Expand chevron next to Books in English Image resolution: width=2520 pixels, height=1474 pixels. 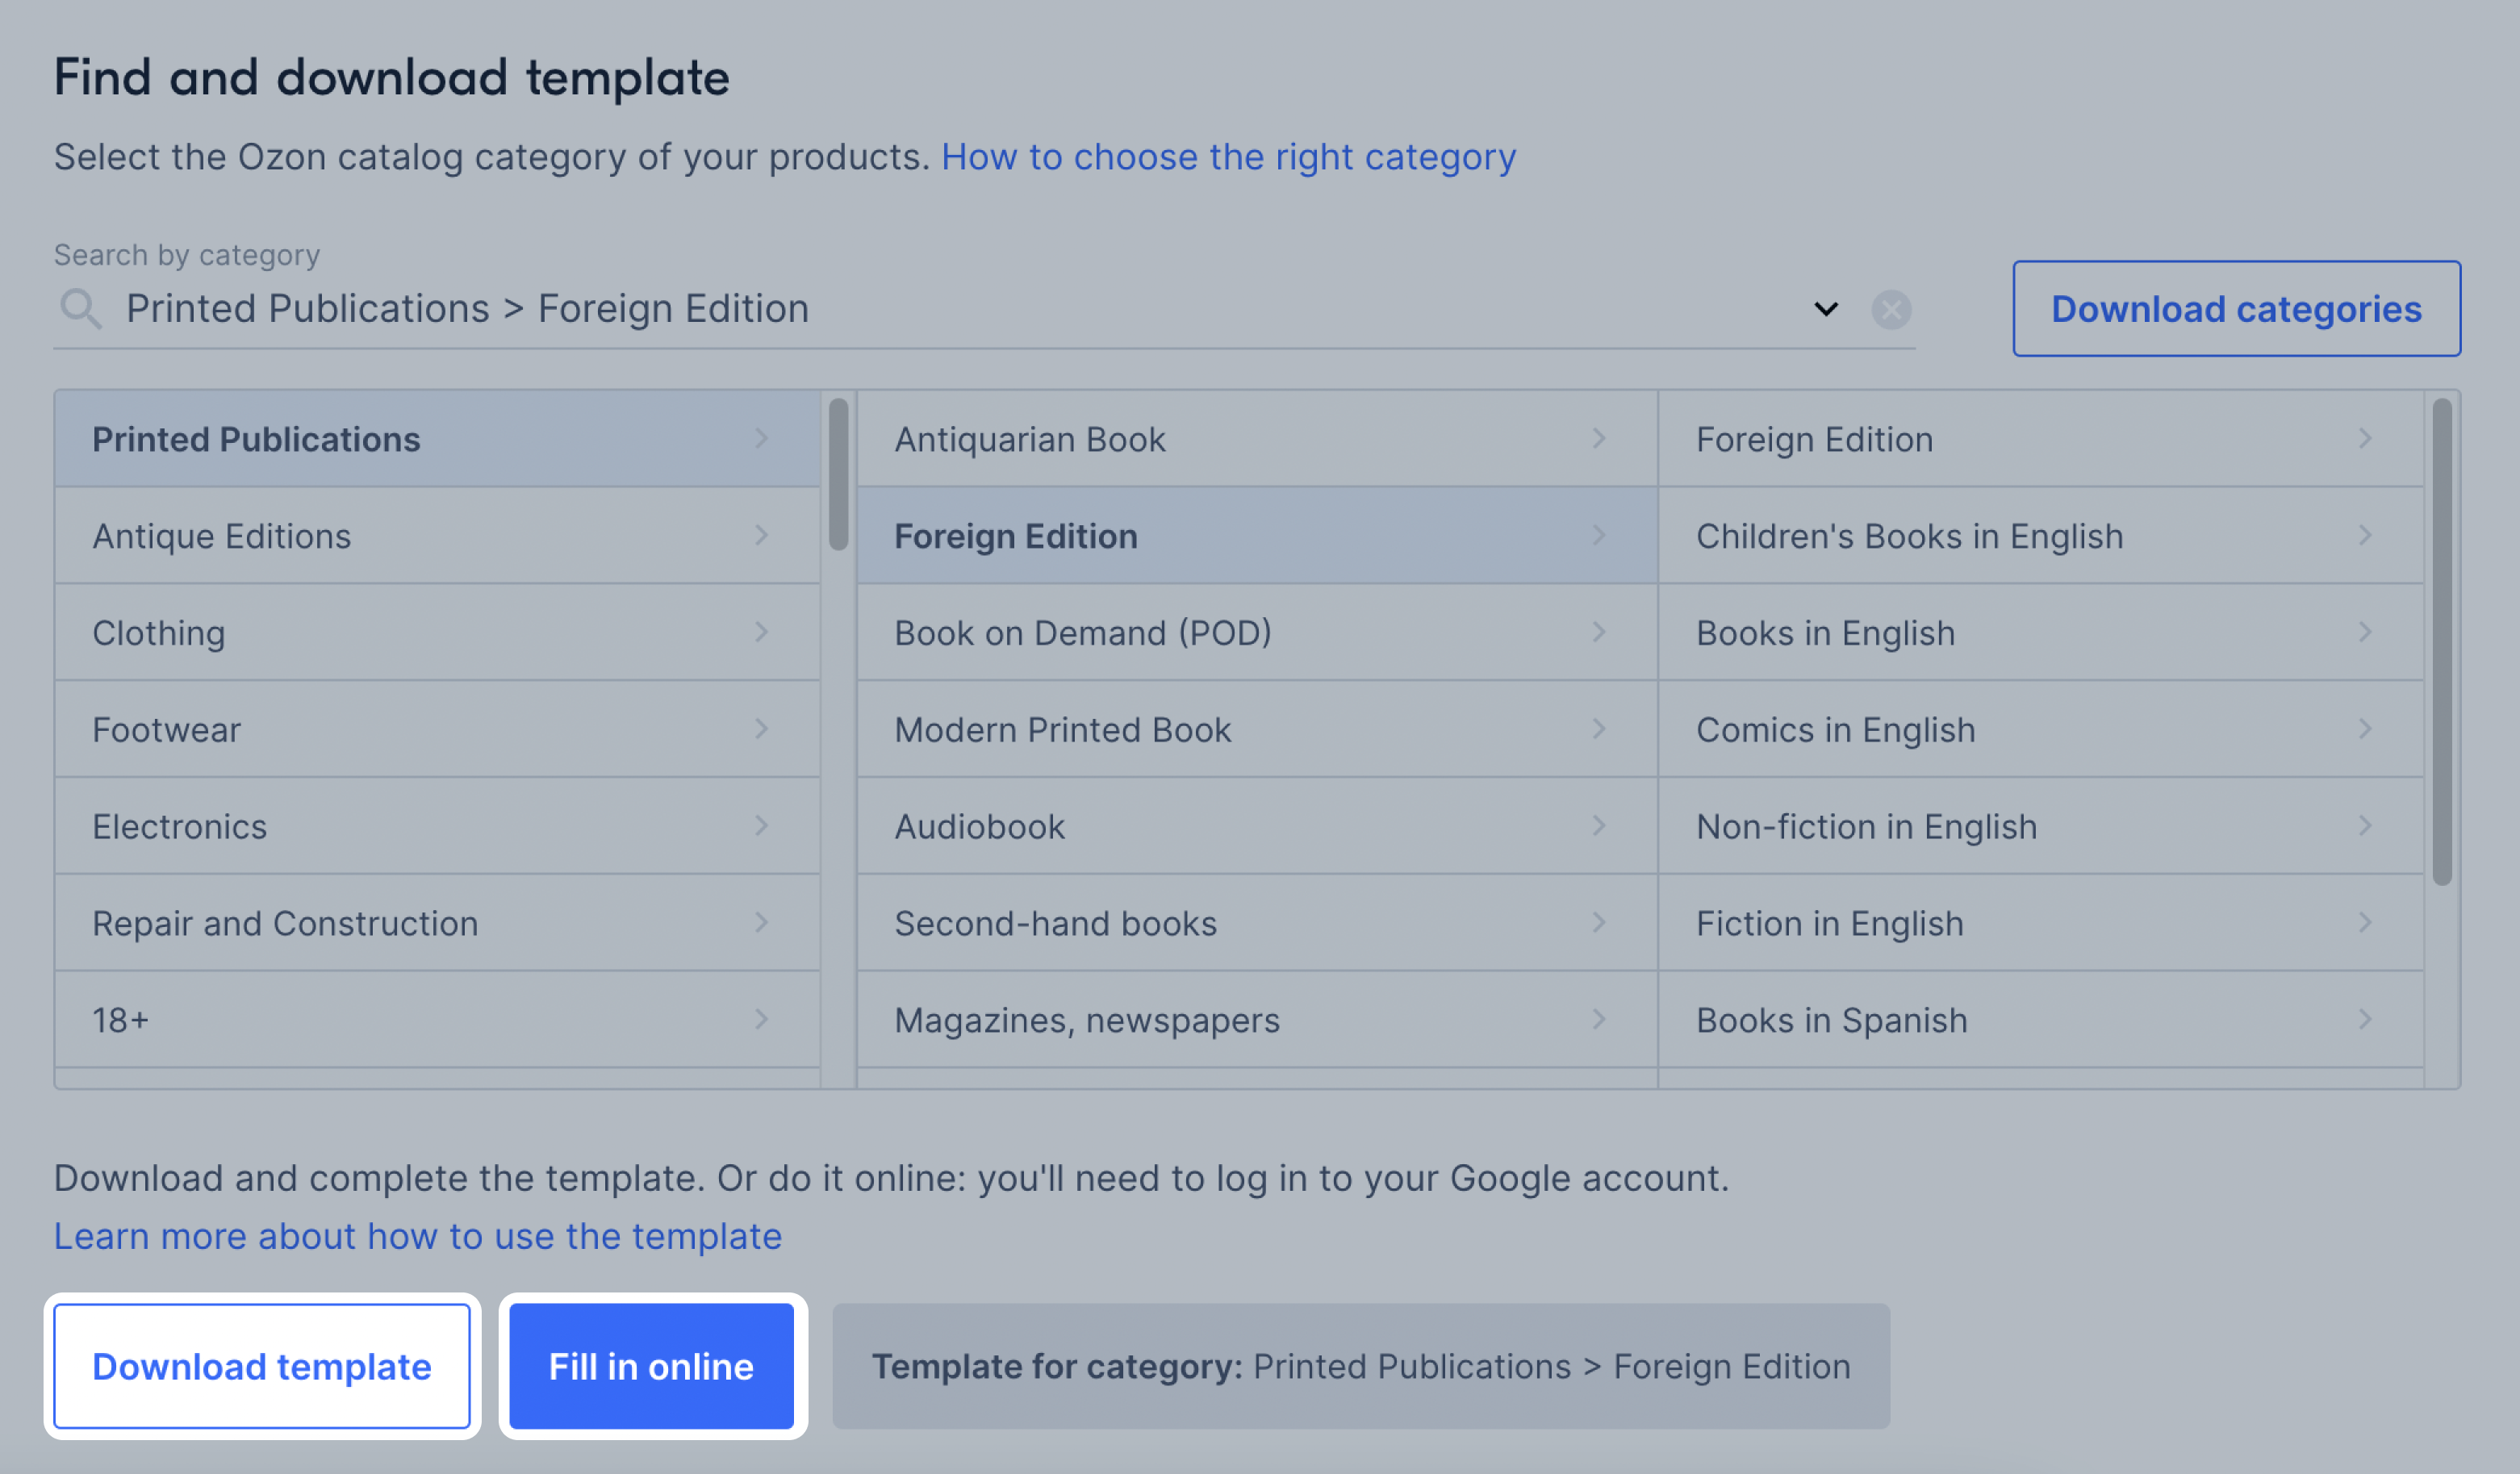2365,632
